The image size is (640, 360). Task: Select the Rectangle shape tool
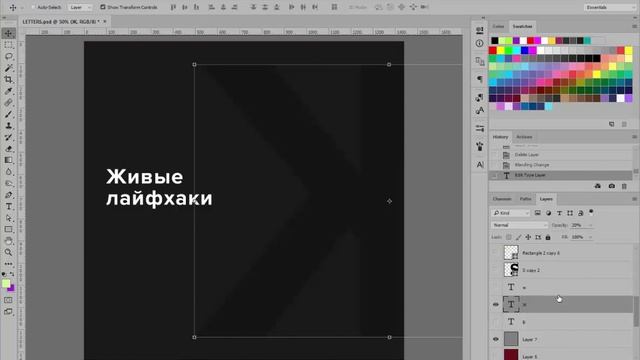[9, 229]
